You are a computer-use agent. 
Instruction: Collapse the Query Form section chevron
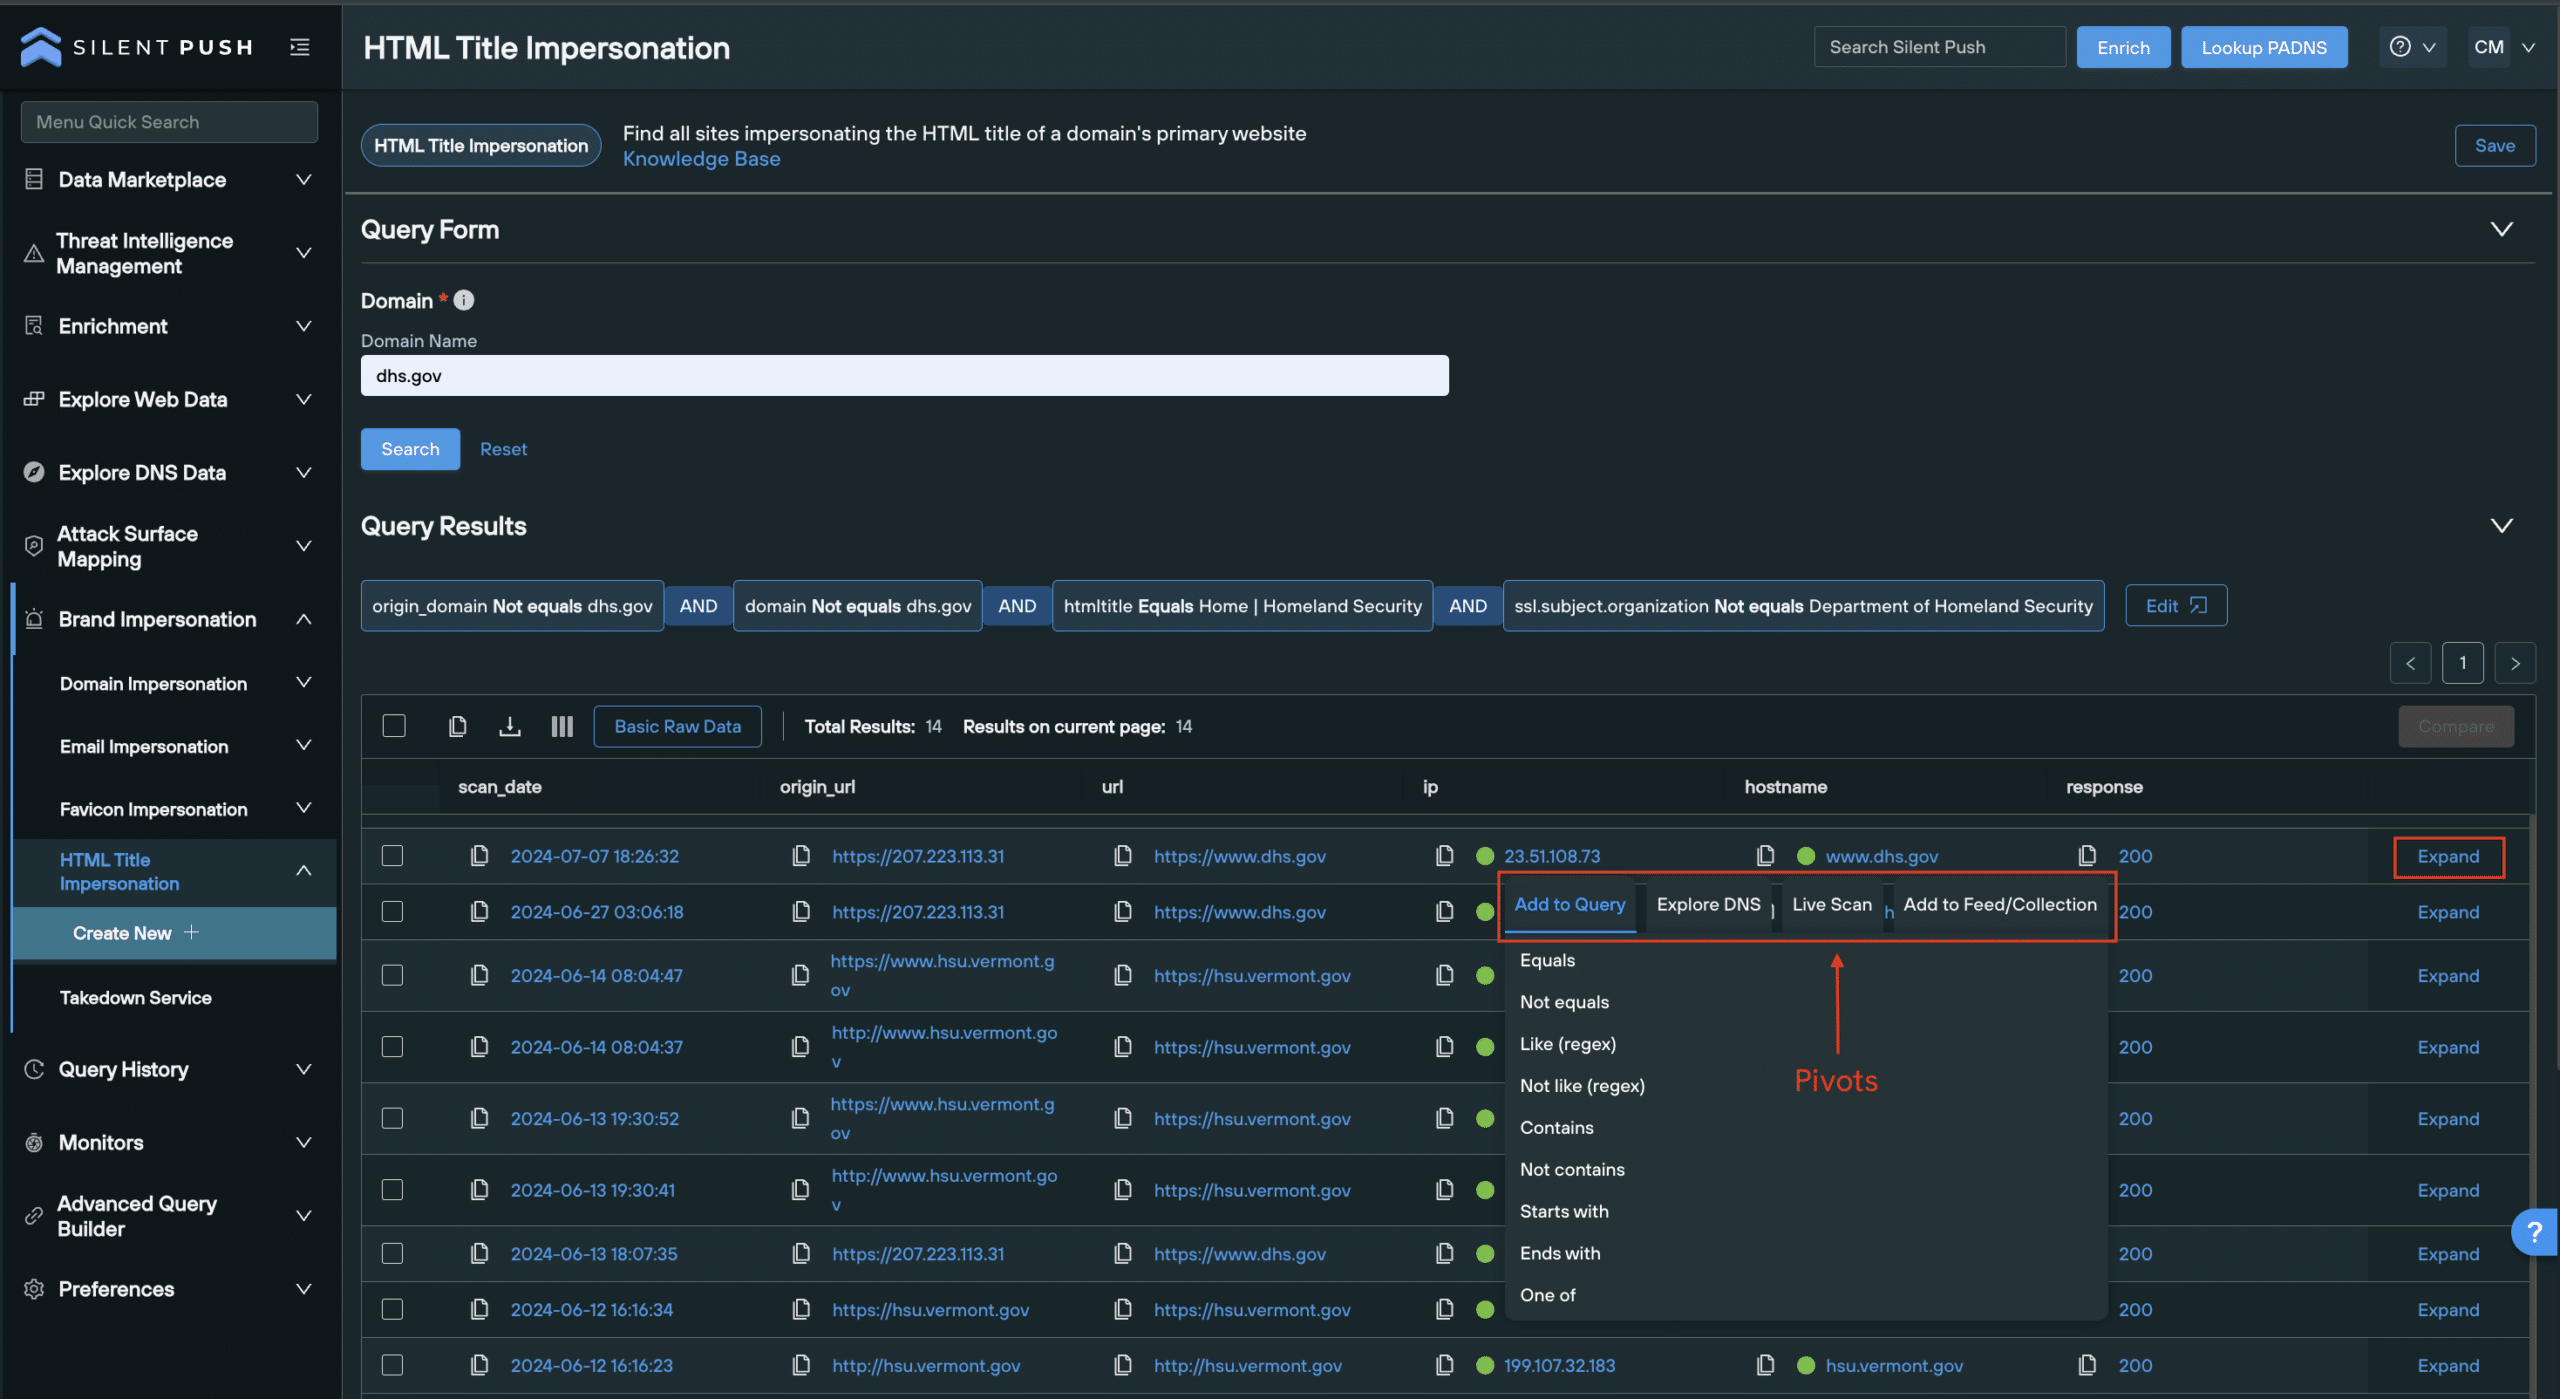point(2501,229)
